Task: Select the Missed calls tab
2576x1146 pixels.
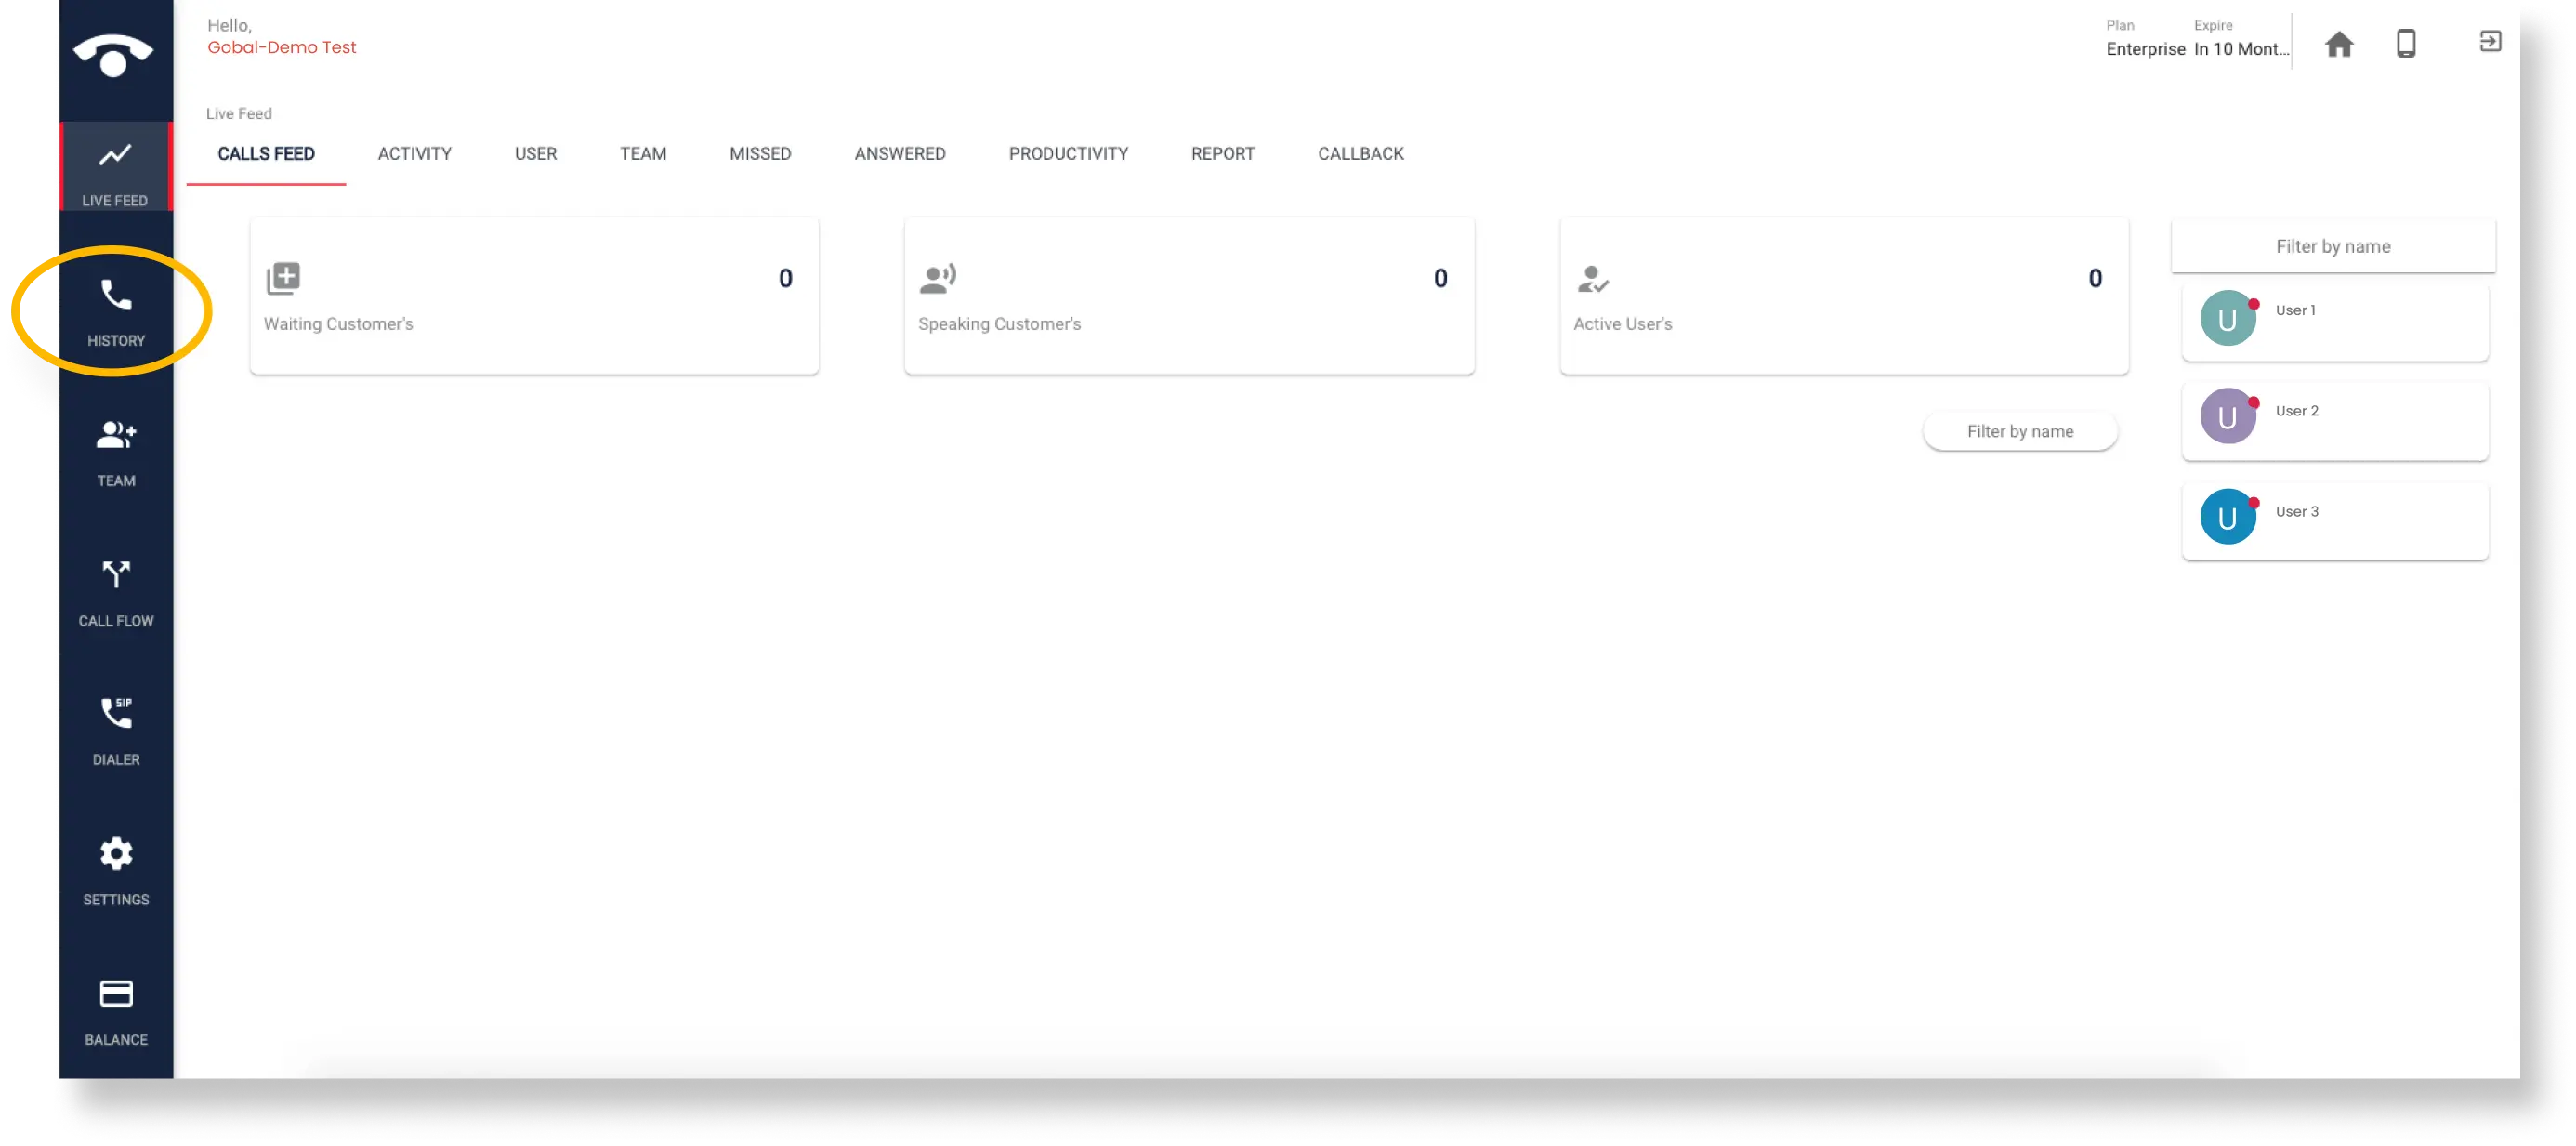Action: pos(759,153)
